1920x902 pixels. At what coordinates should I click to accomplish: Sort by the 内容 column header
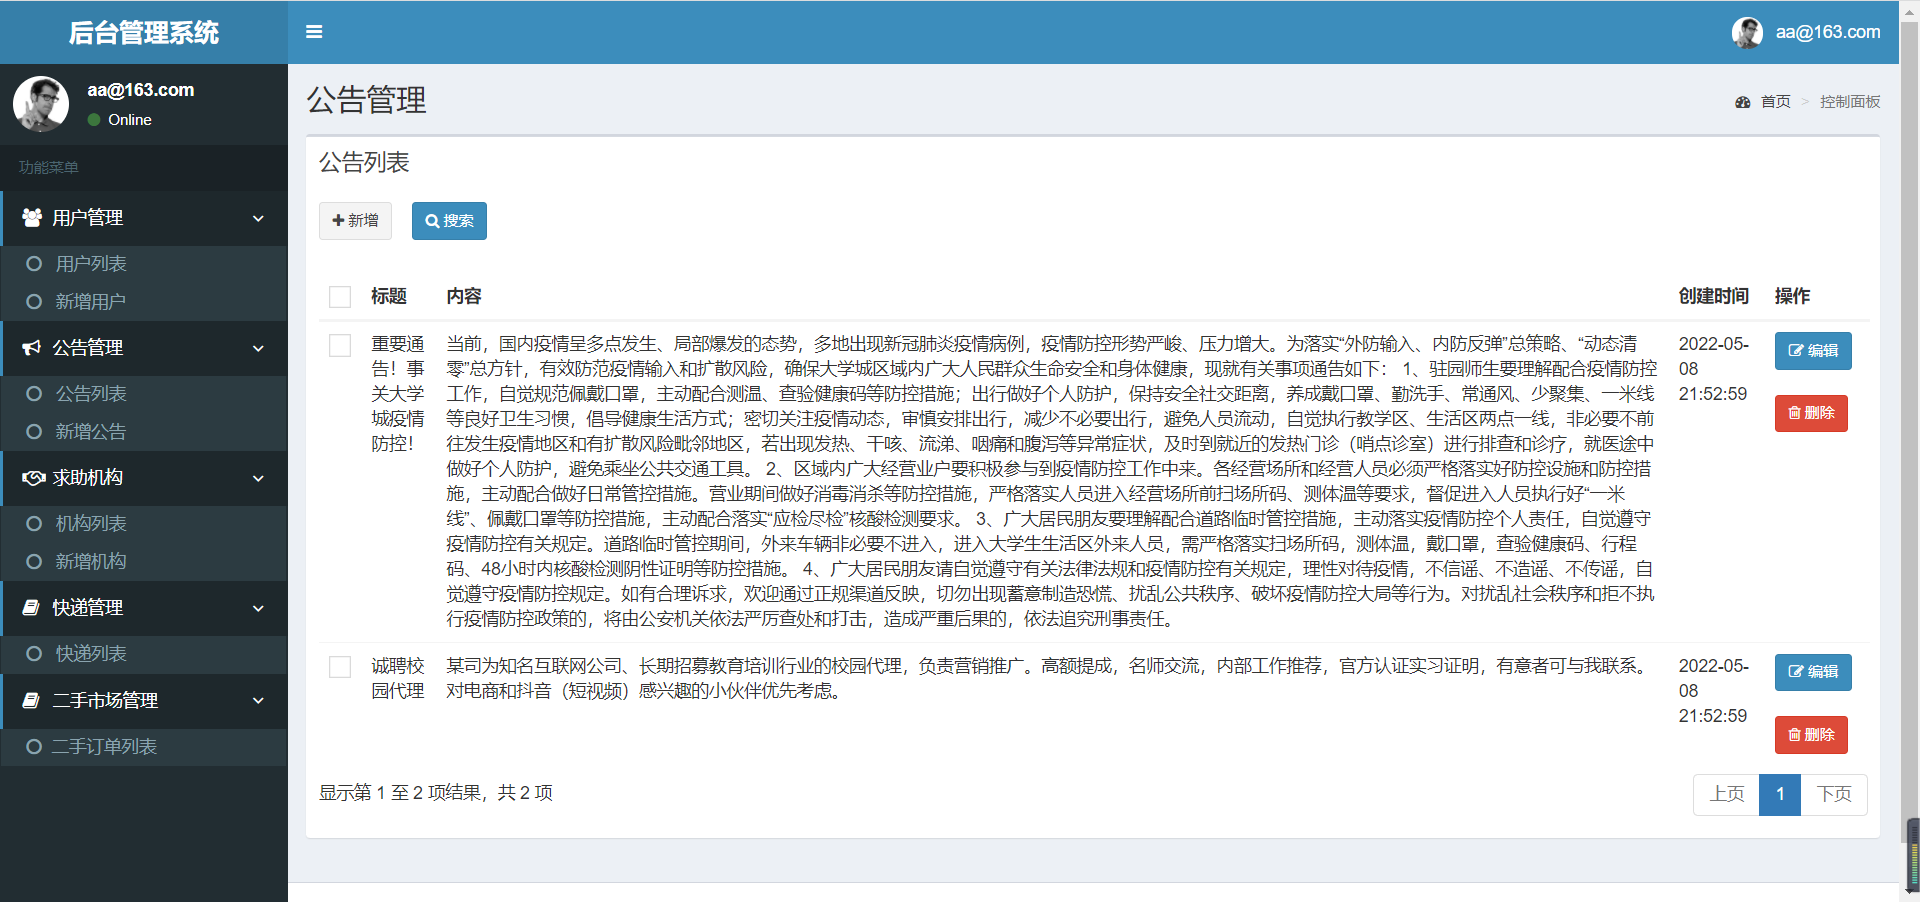tap(464, 296)
